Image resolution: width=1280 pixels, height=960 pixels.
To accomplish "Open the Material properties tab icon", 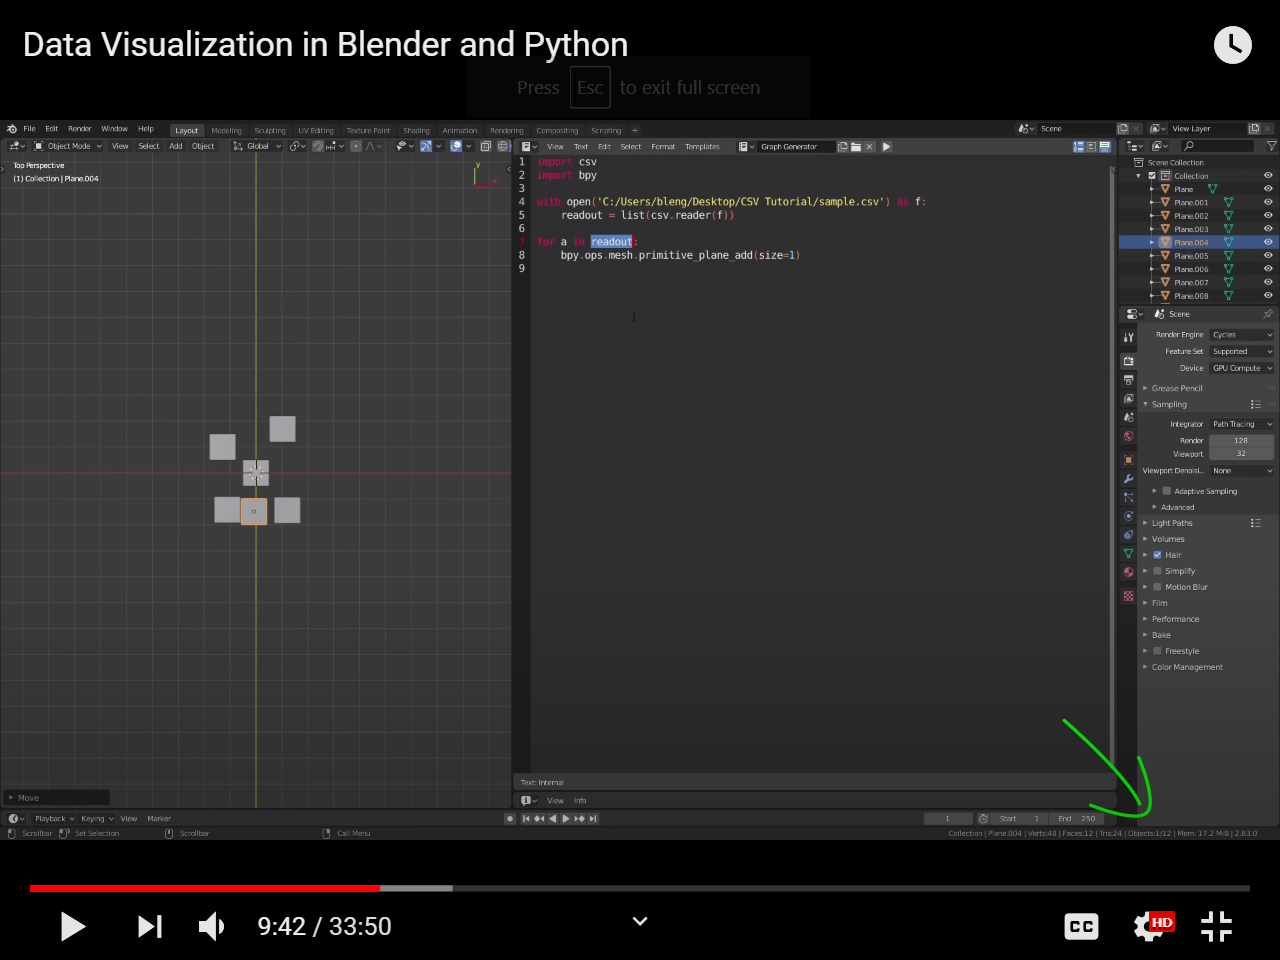I will click(1128, 572).
